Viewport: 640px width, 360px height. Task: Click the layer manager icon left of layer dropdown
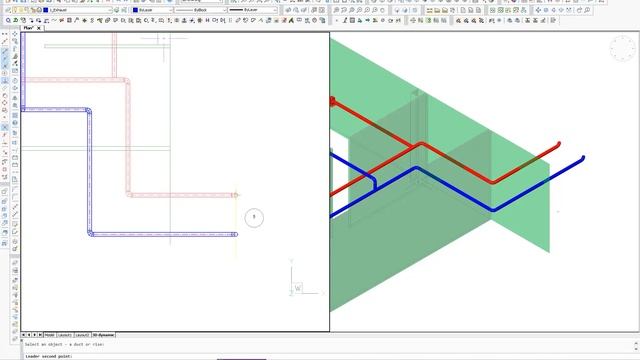[8, 10]
